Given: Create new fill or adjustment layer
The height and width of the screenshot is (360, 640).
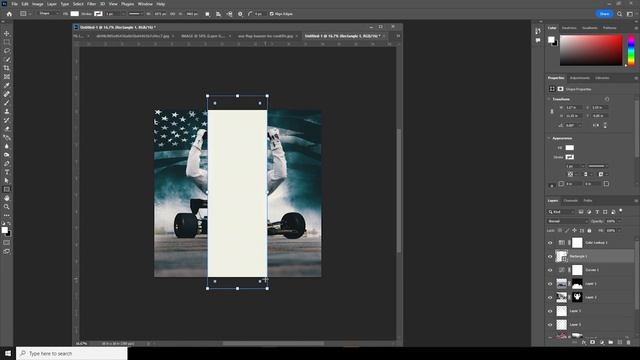Looking at the screenshot, I should tap(602, 342).
